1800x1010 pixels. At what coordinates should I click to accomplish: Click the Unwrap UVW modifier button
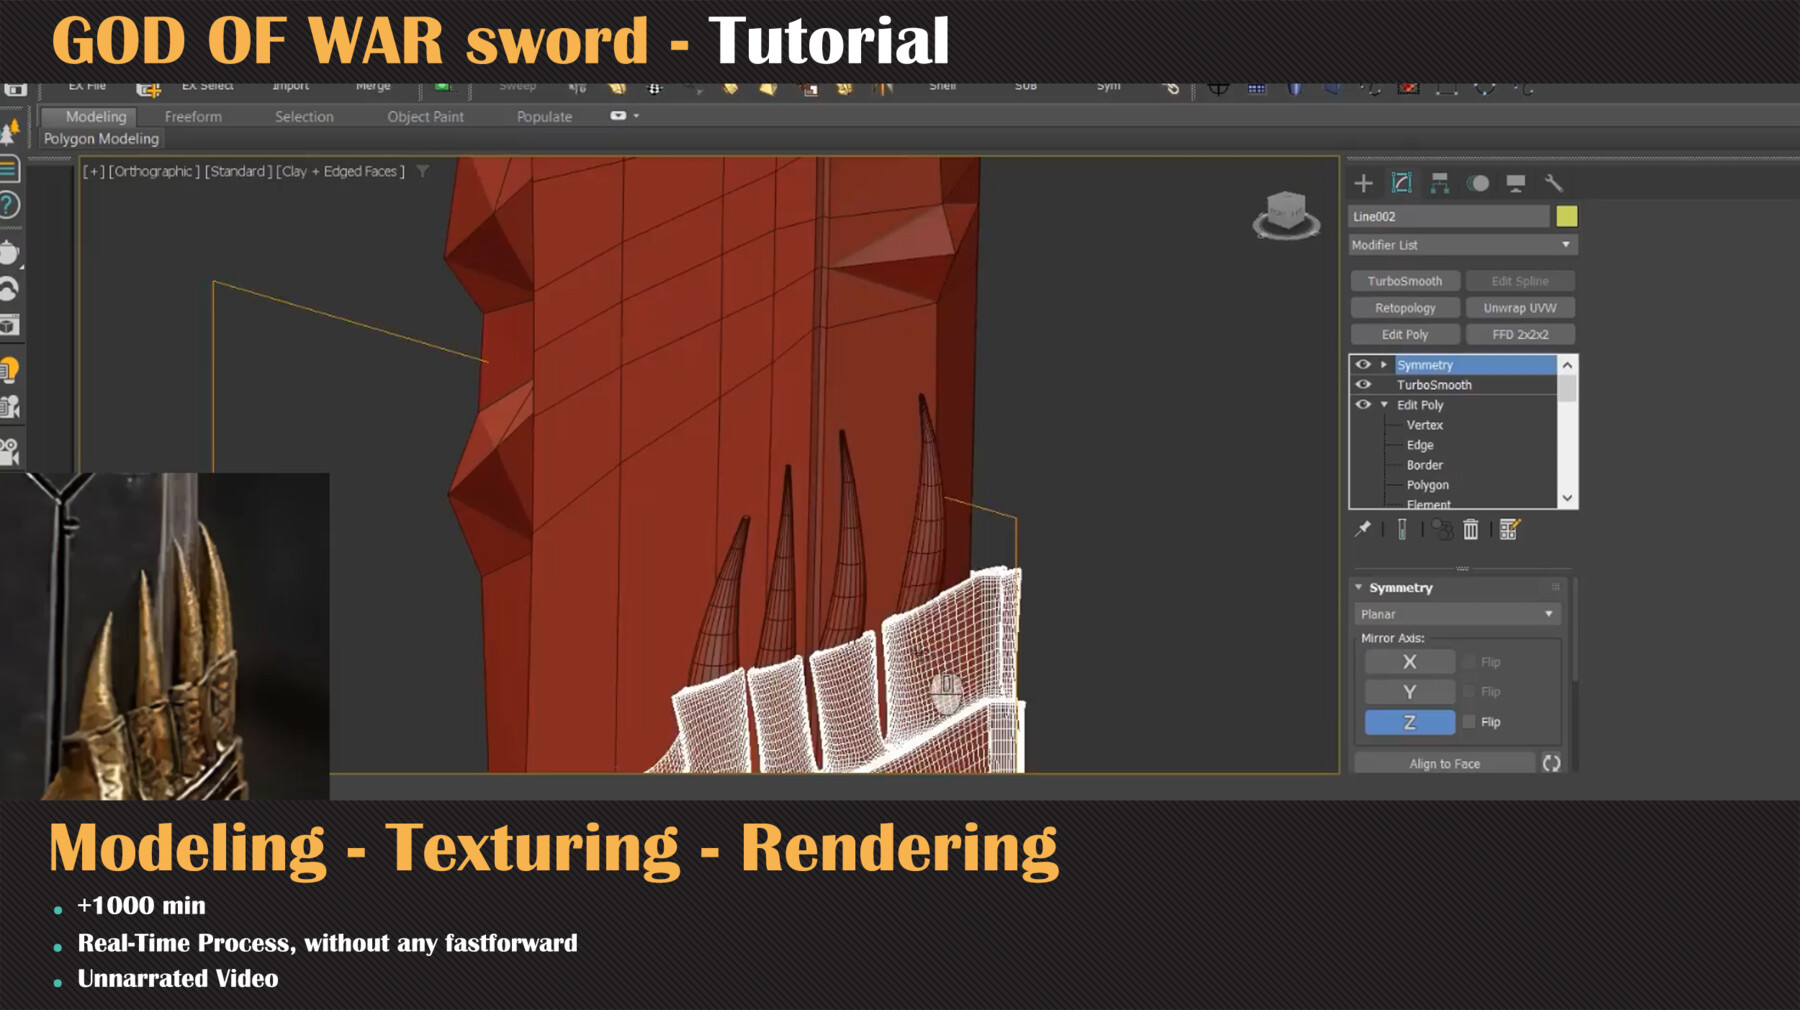[1519, 308]
